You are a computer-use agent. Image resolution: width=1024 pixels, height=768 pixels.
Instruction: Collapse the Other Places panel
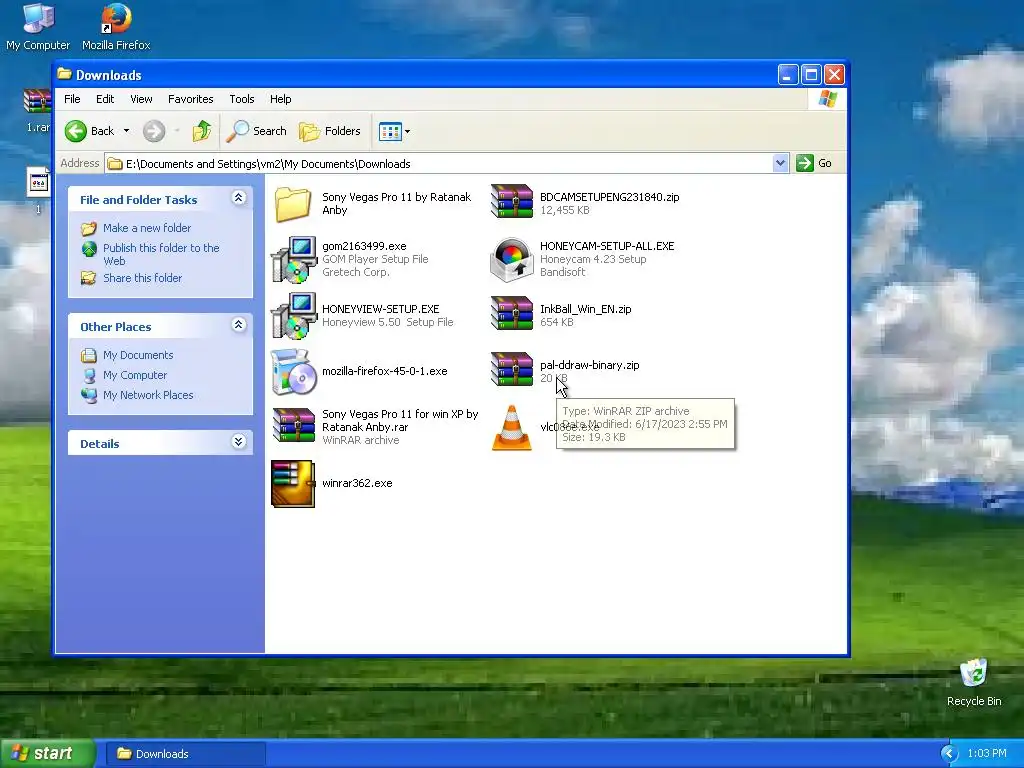pyautogui.click(x=238, y=325)
